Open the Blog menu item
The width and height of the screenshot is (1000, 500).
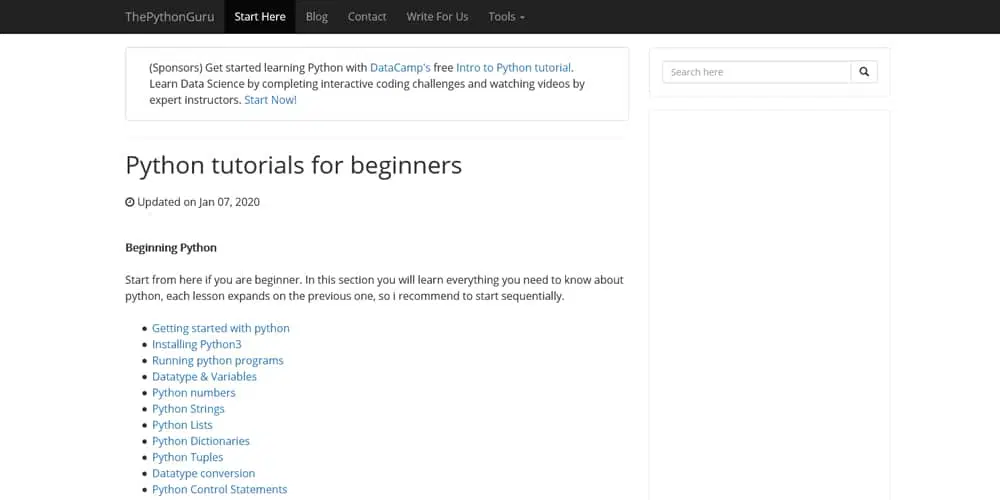click(316, 17)
